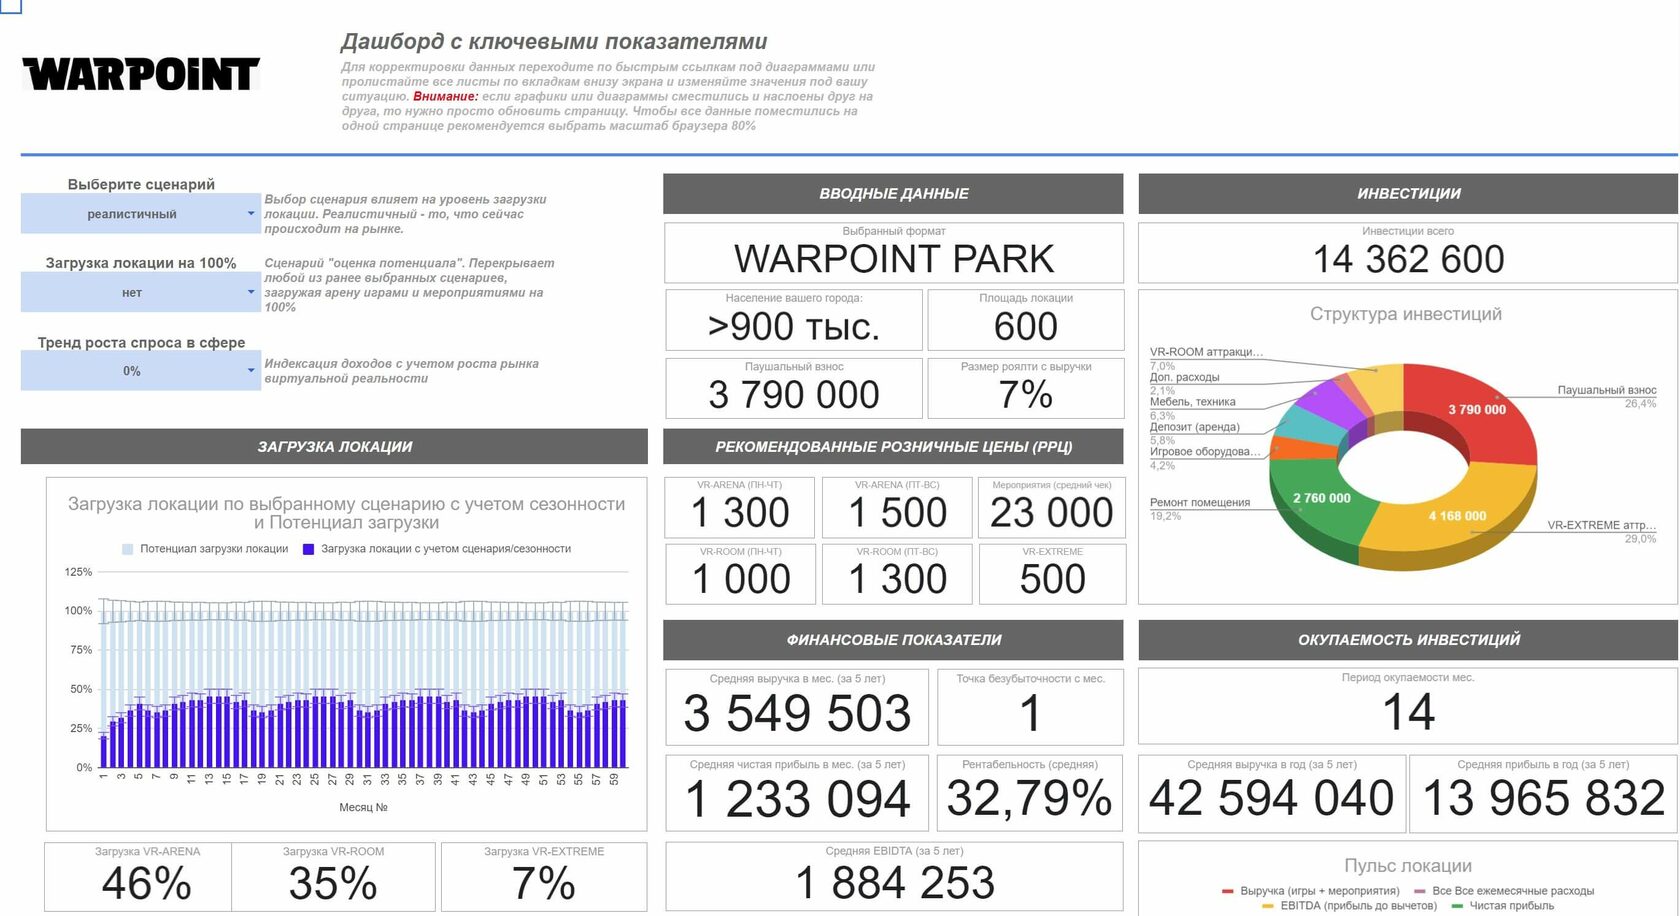The width and height of the screenshot is (1680, 916).
Task: Click the Чистая прибыль legend entry
Action: [x=1502, y=906]
